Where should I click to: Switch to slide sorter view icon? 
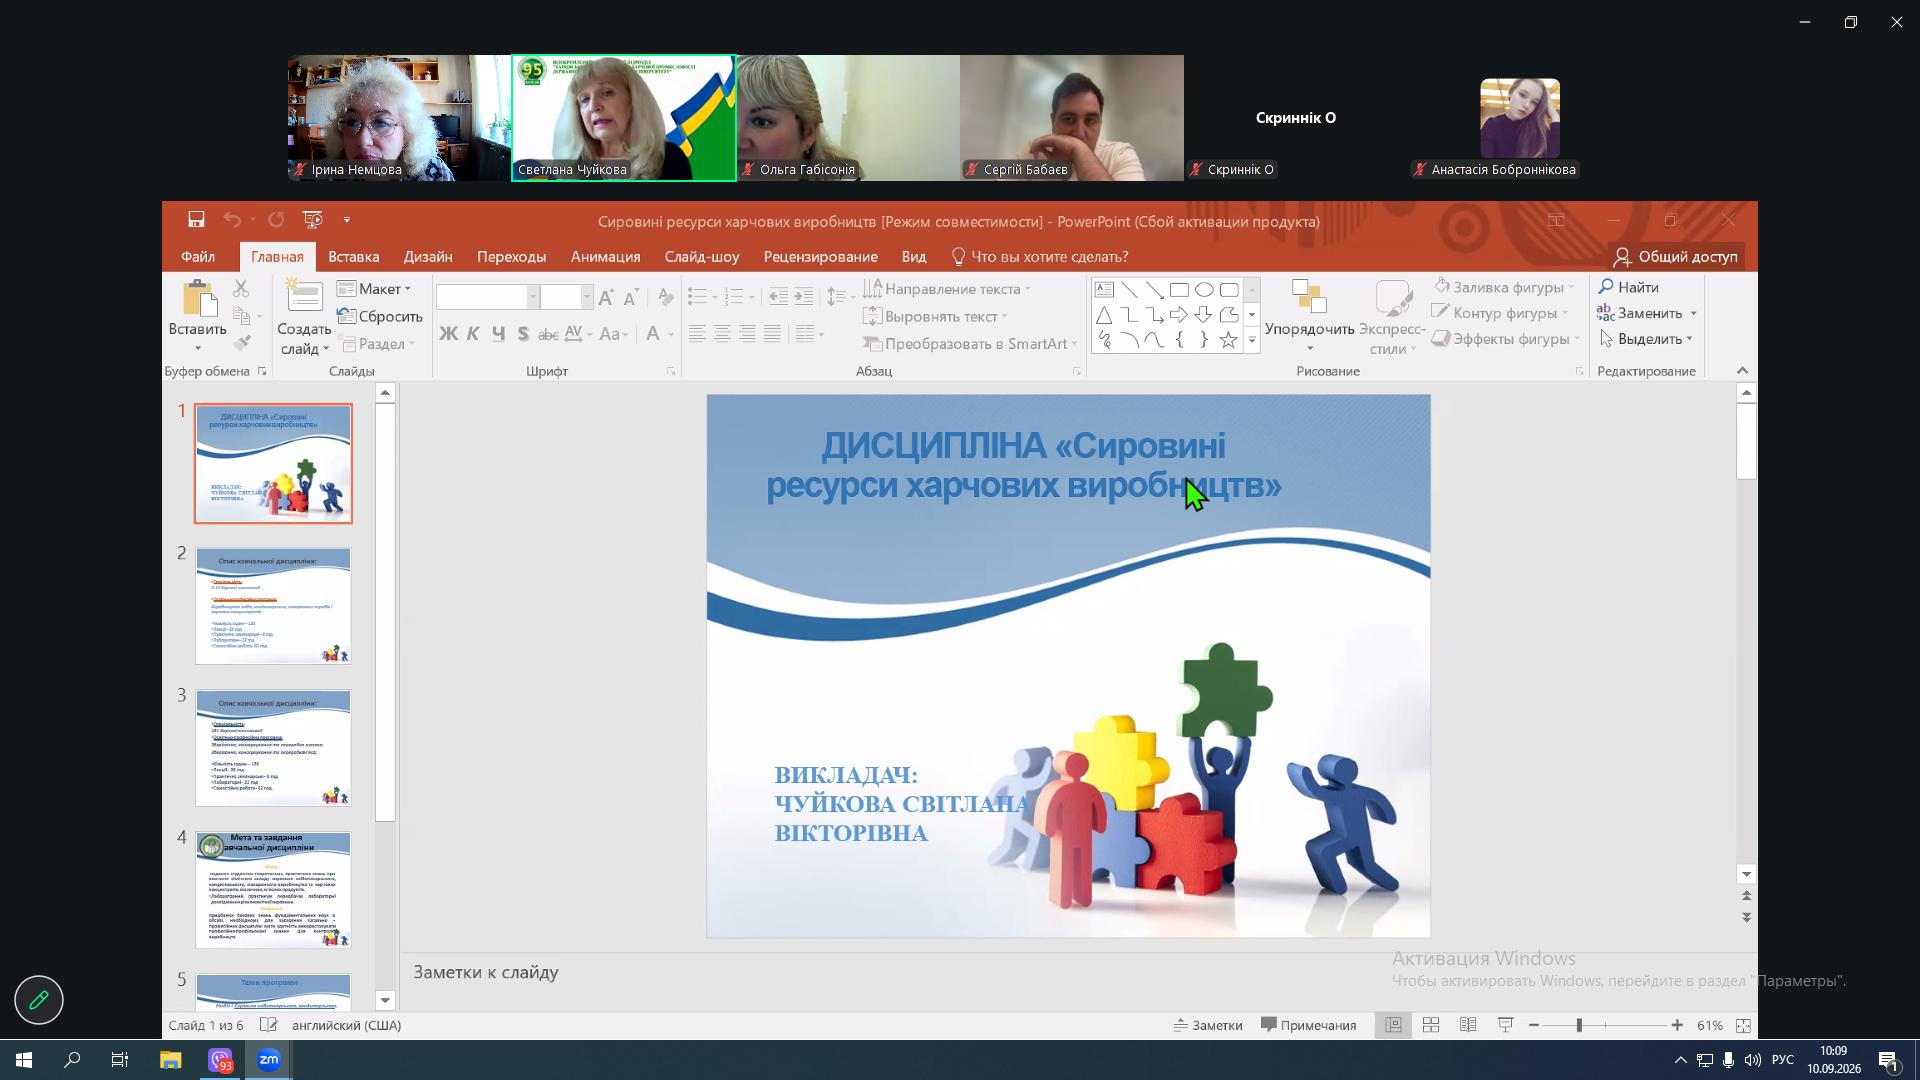1431,1025
